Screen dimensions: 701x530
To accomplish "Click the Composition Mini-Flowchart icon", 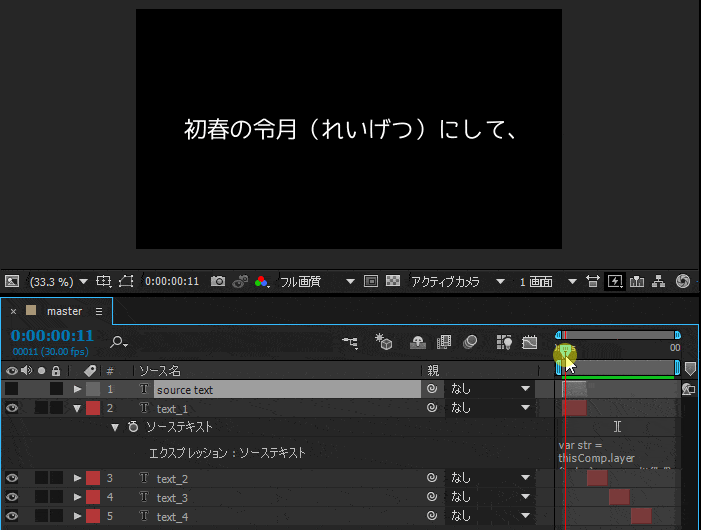I will pos(350,342).
